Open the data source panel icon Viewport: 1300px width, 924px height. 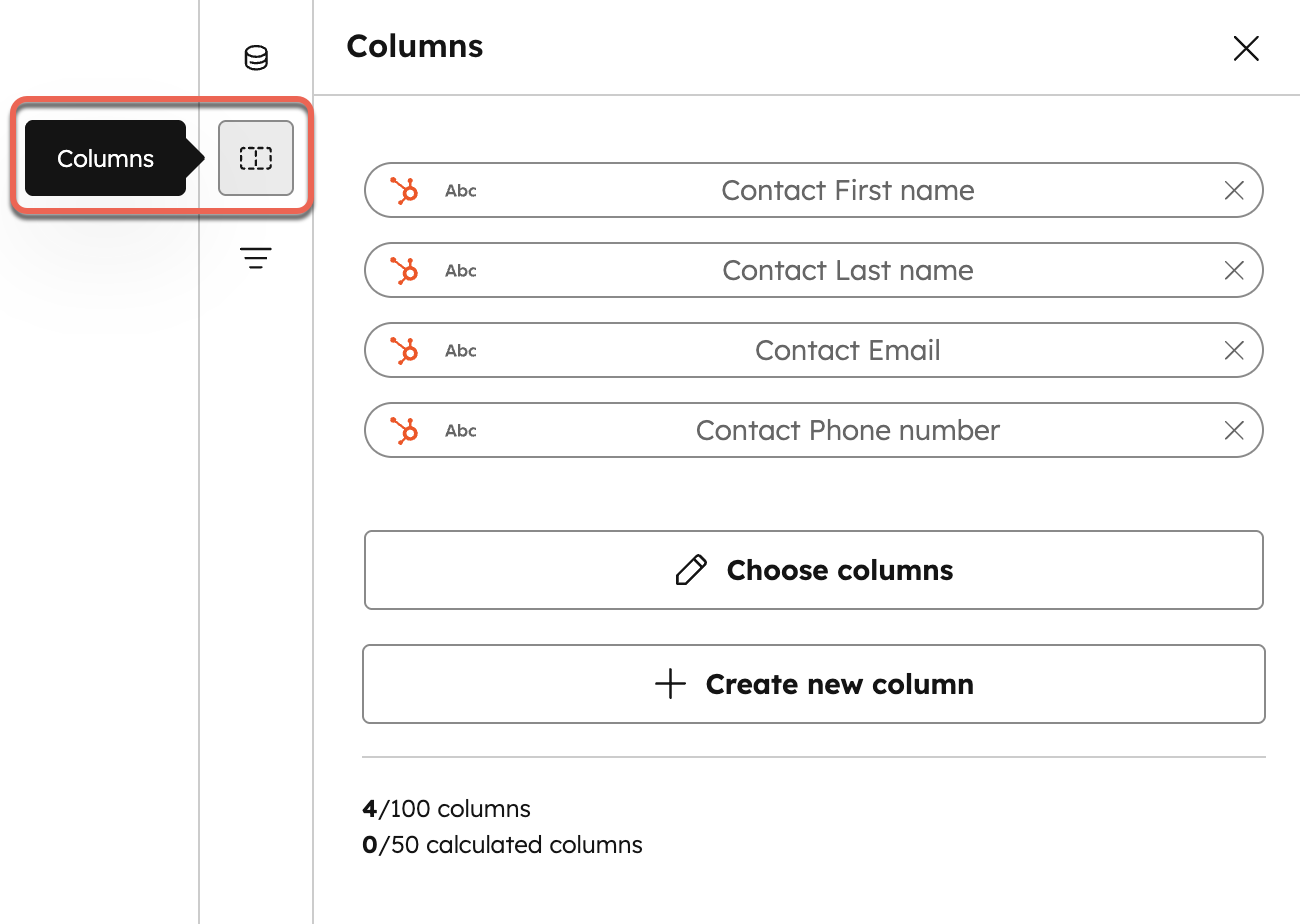point(255,58)
